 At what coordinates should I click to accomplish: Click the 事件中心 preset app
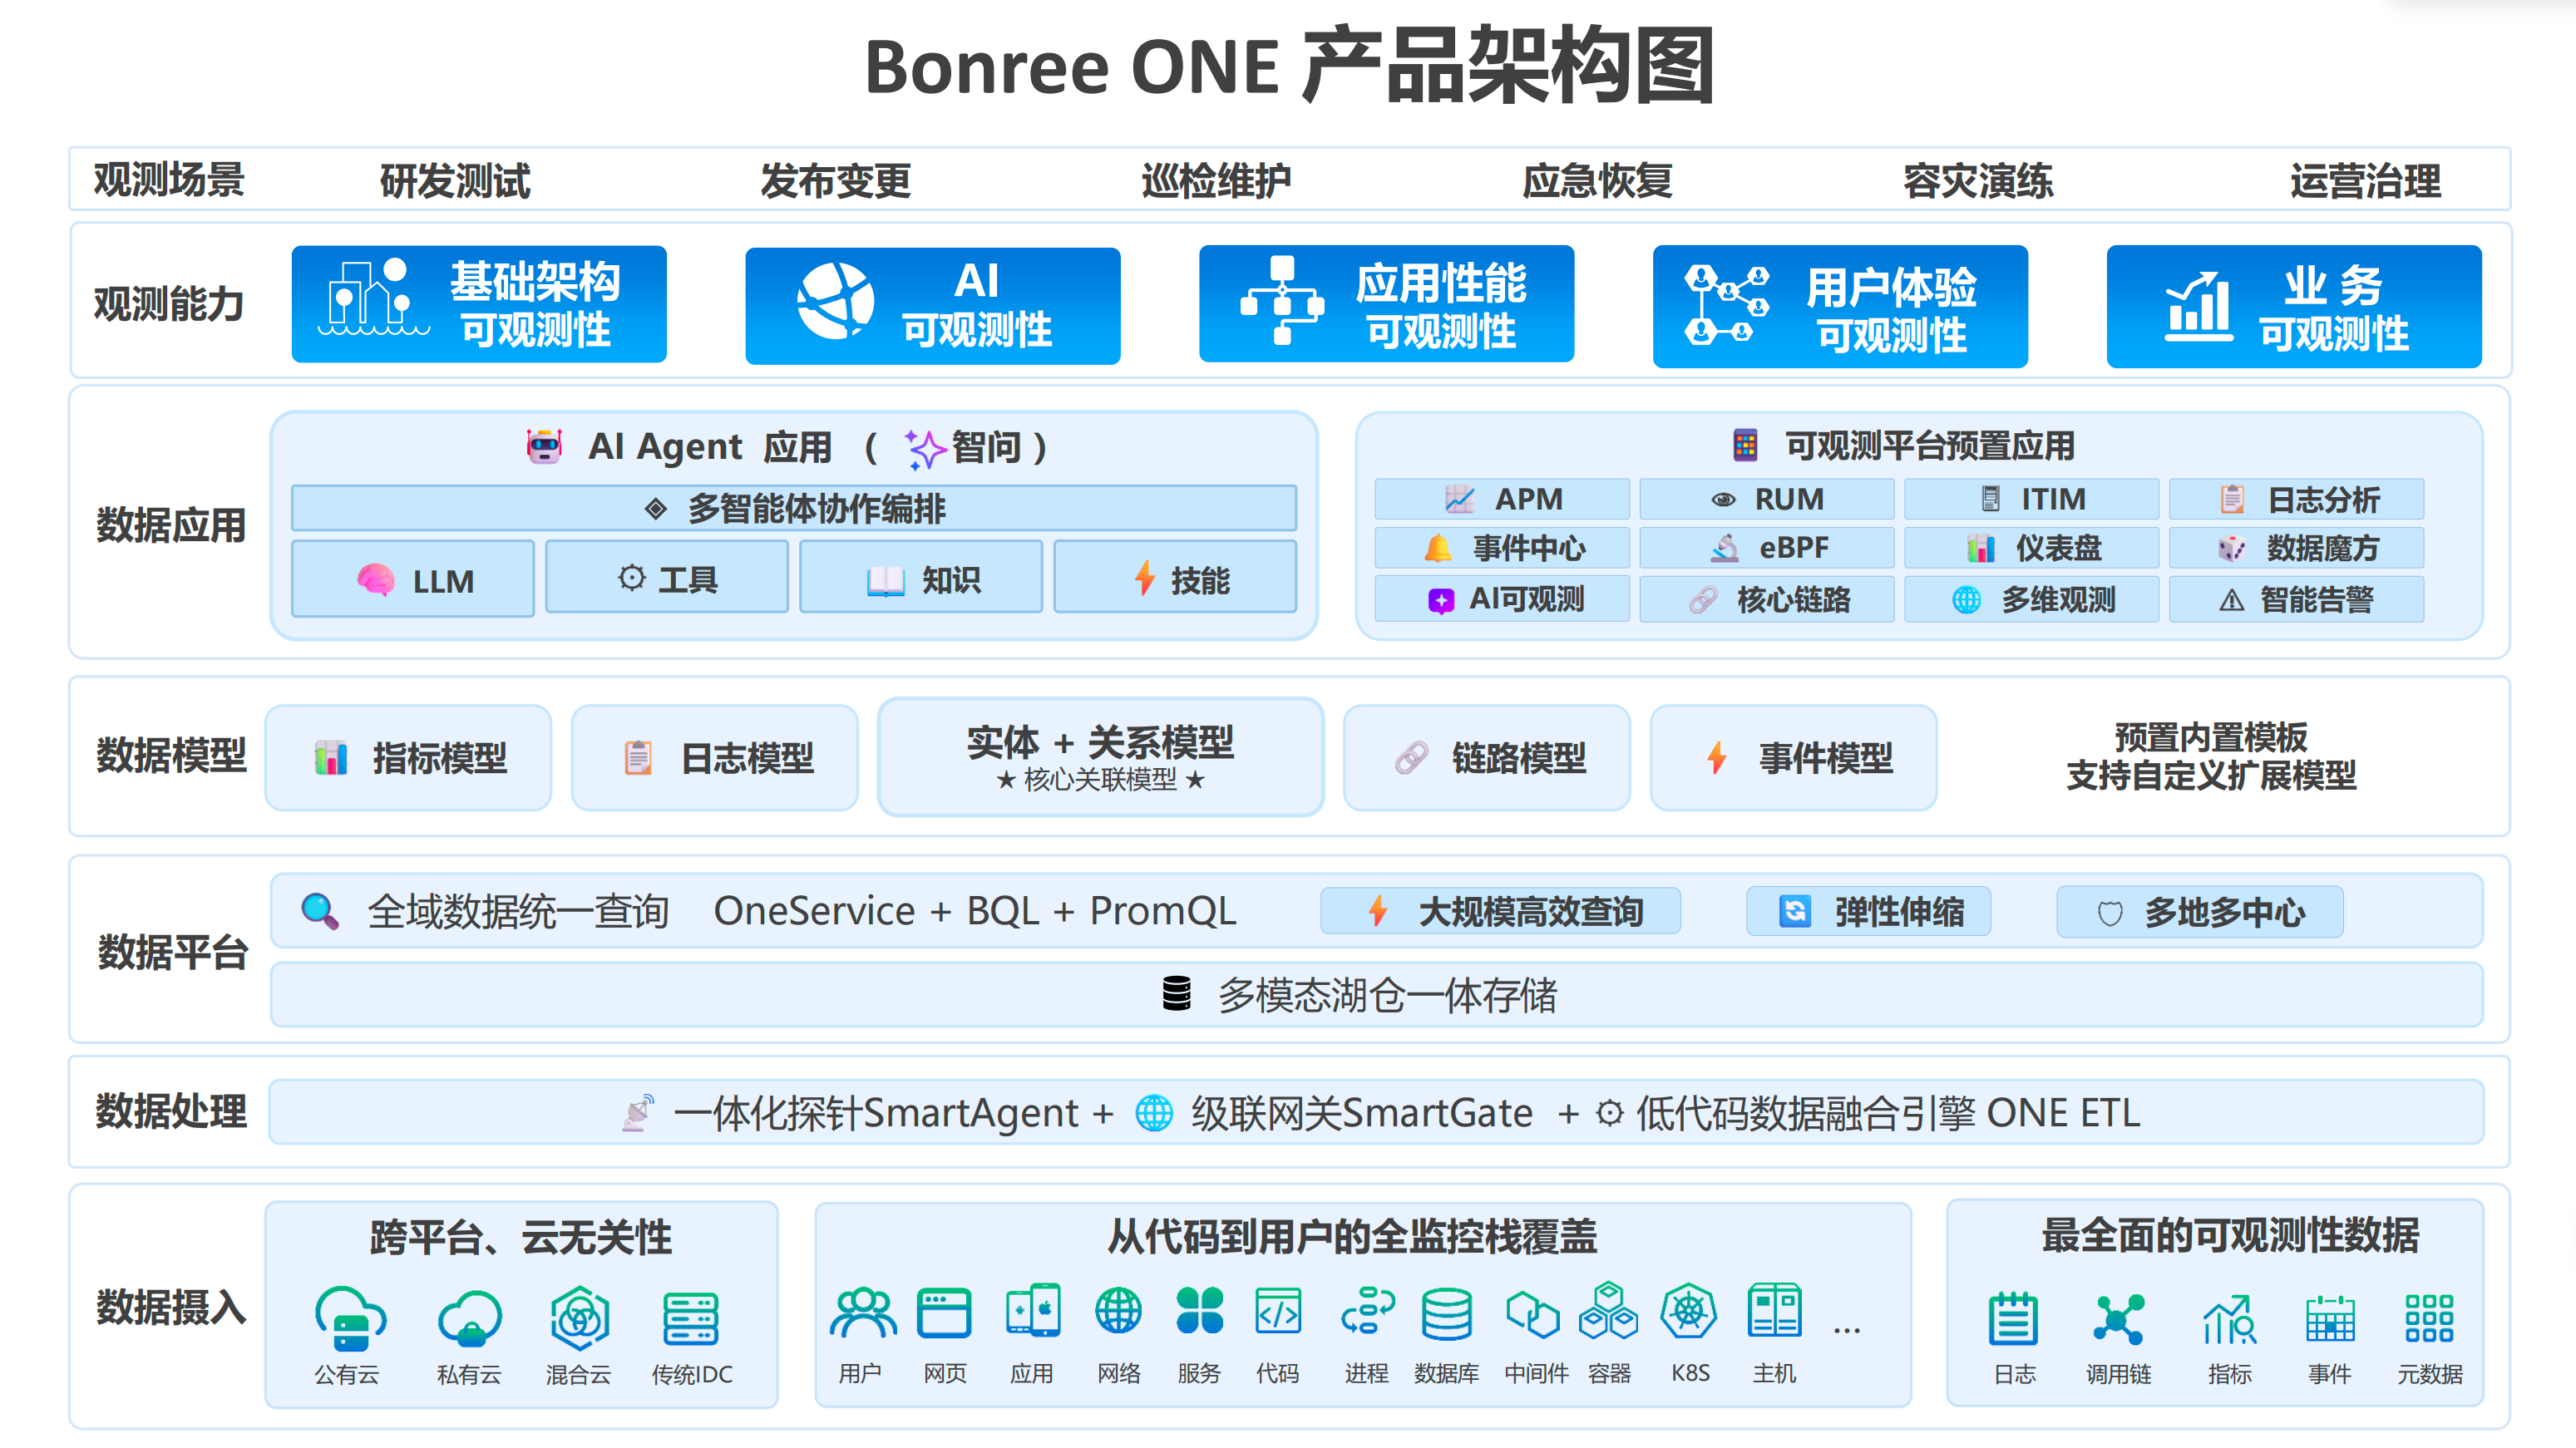(1502, 547)
